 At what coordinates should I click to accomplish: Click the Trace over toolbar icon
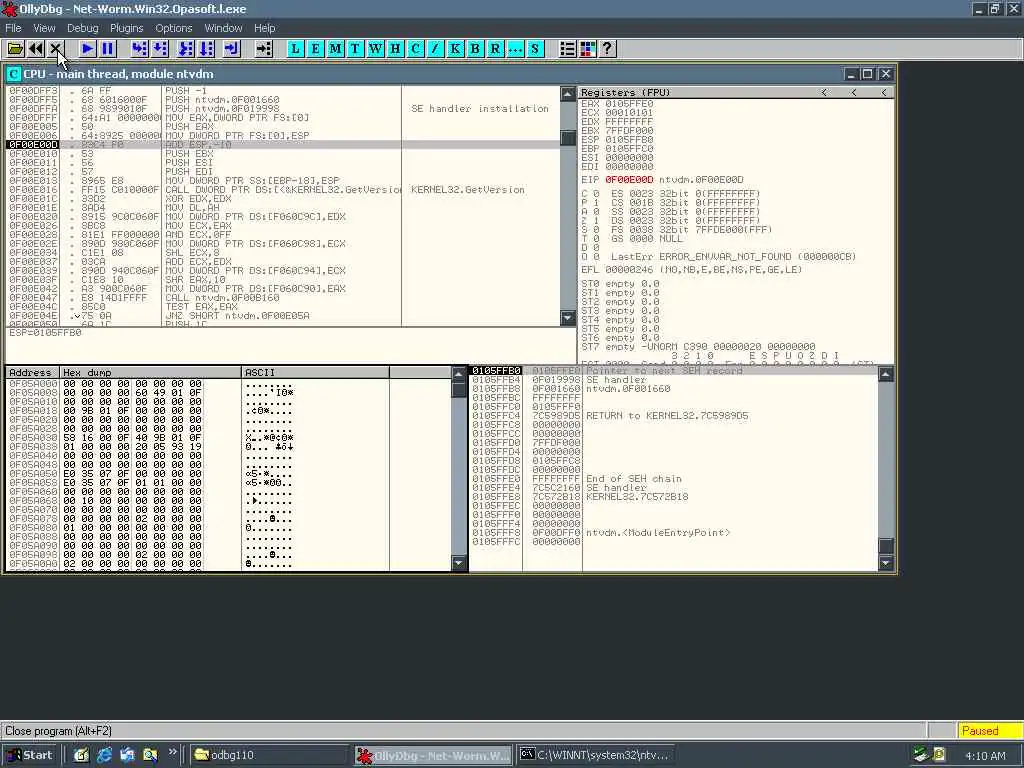[x=206, y=49]
